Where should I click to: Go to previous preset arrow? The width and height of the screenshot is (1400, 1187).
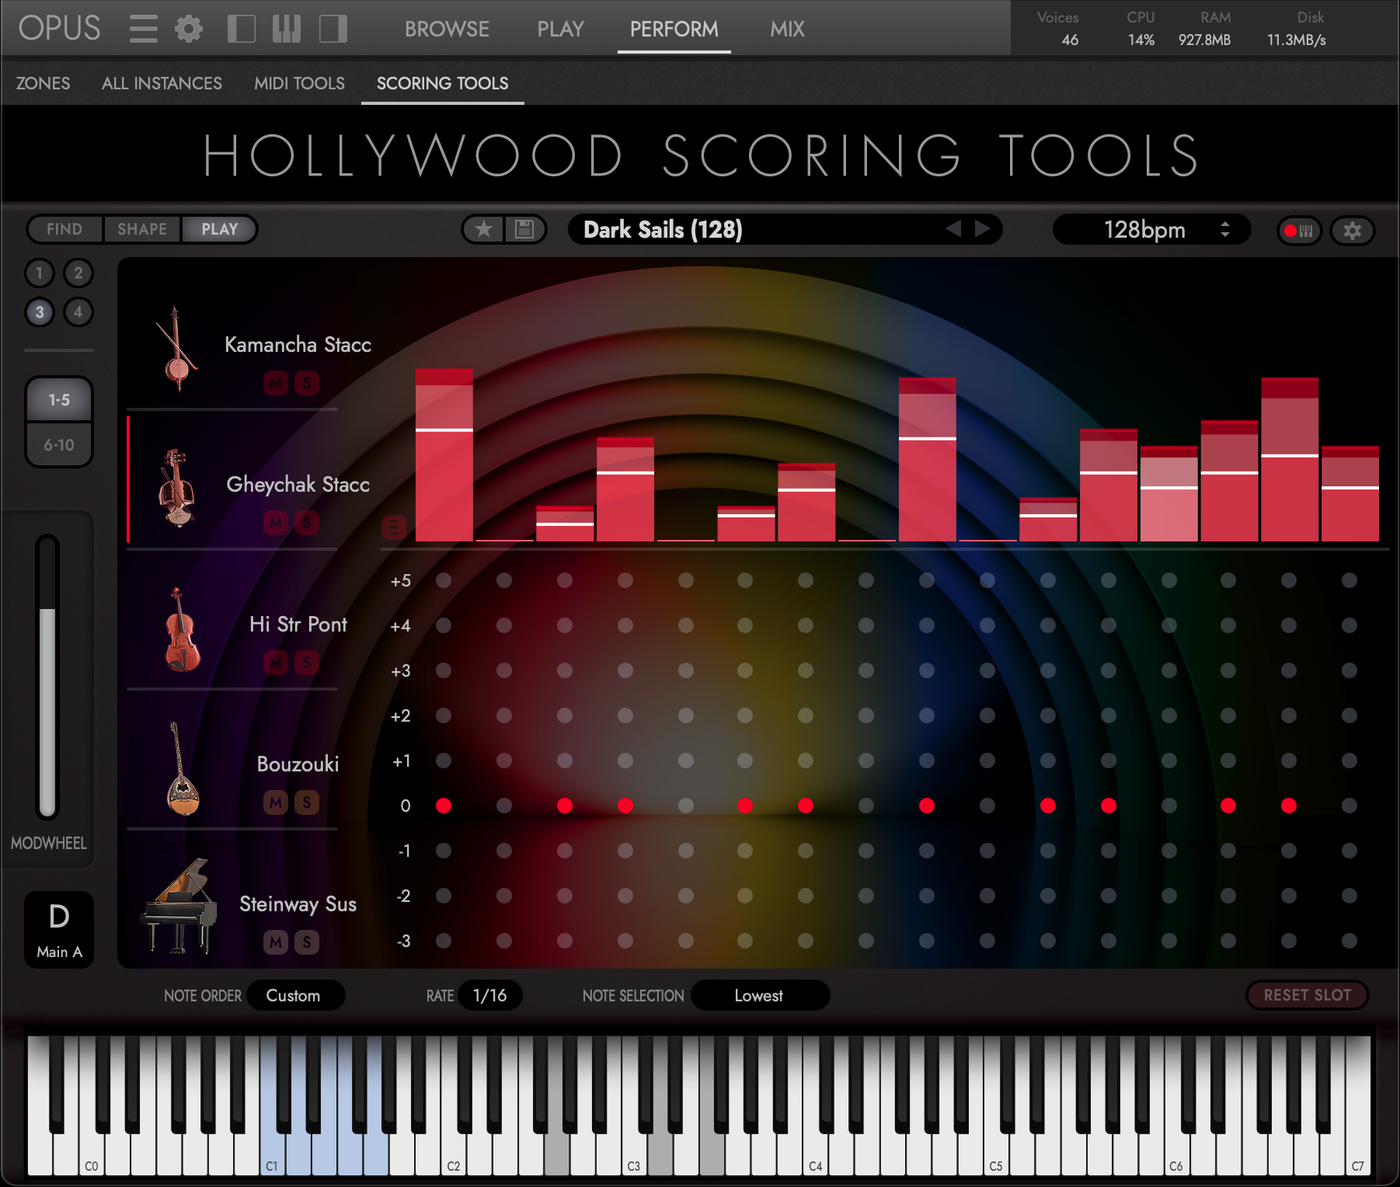point(953,229)
